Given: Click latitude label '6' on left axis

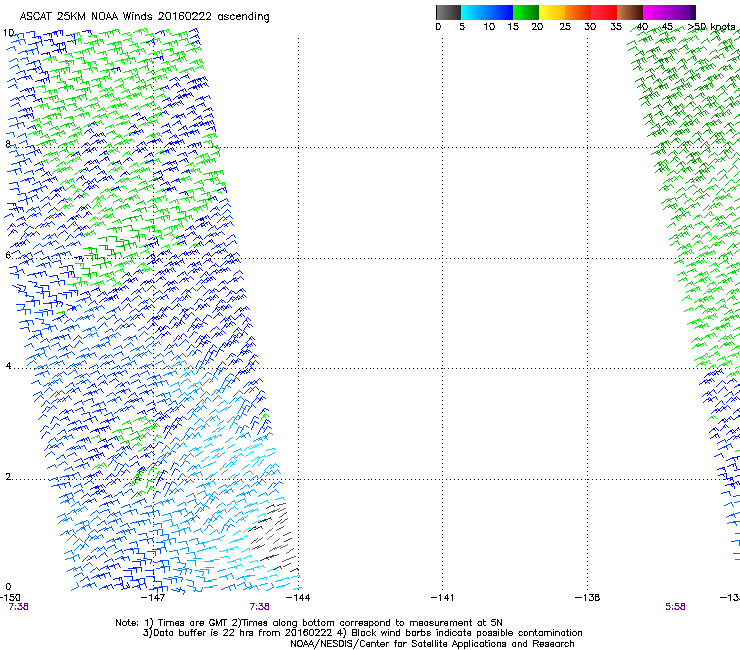Looking at the screenshot, I should coord(8,255).
